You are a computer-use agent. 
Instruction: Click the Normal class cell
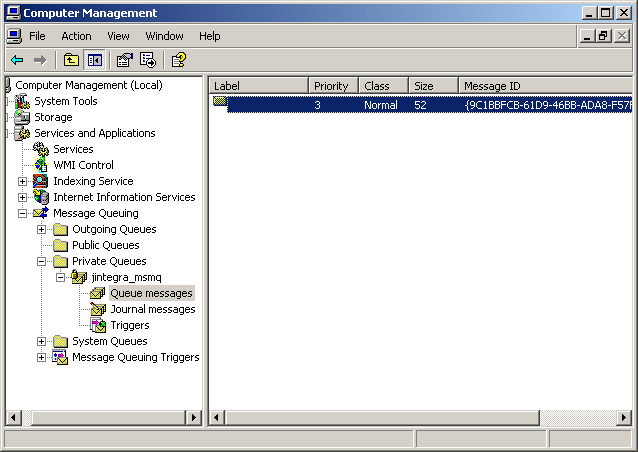click(381, 105)
